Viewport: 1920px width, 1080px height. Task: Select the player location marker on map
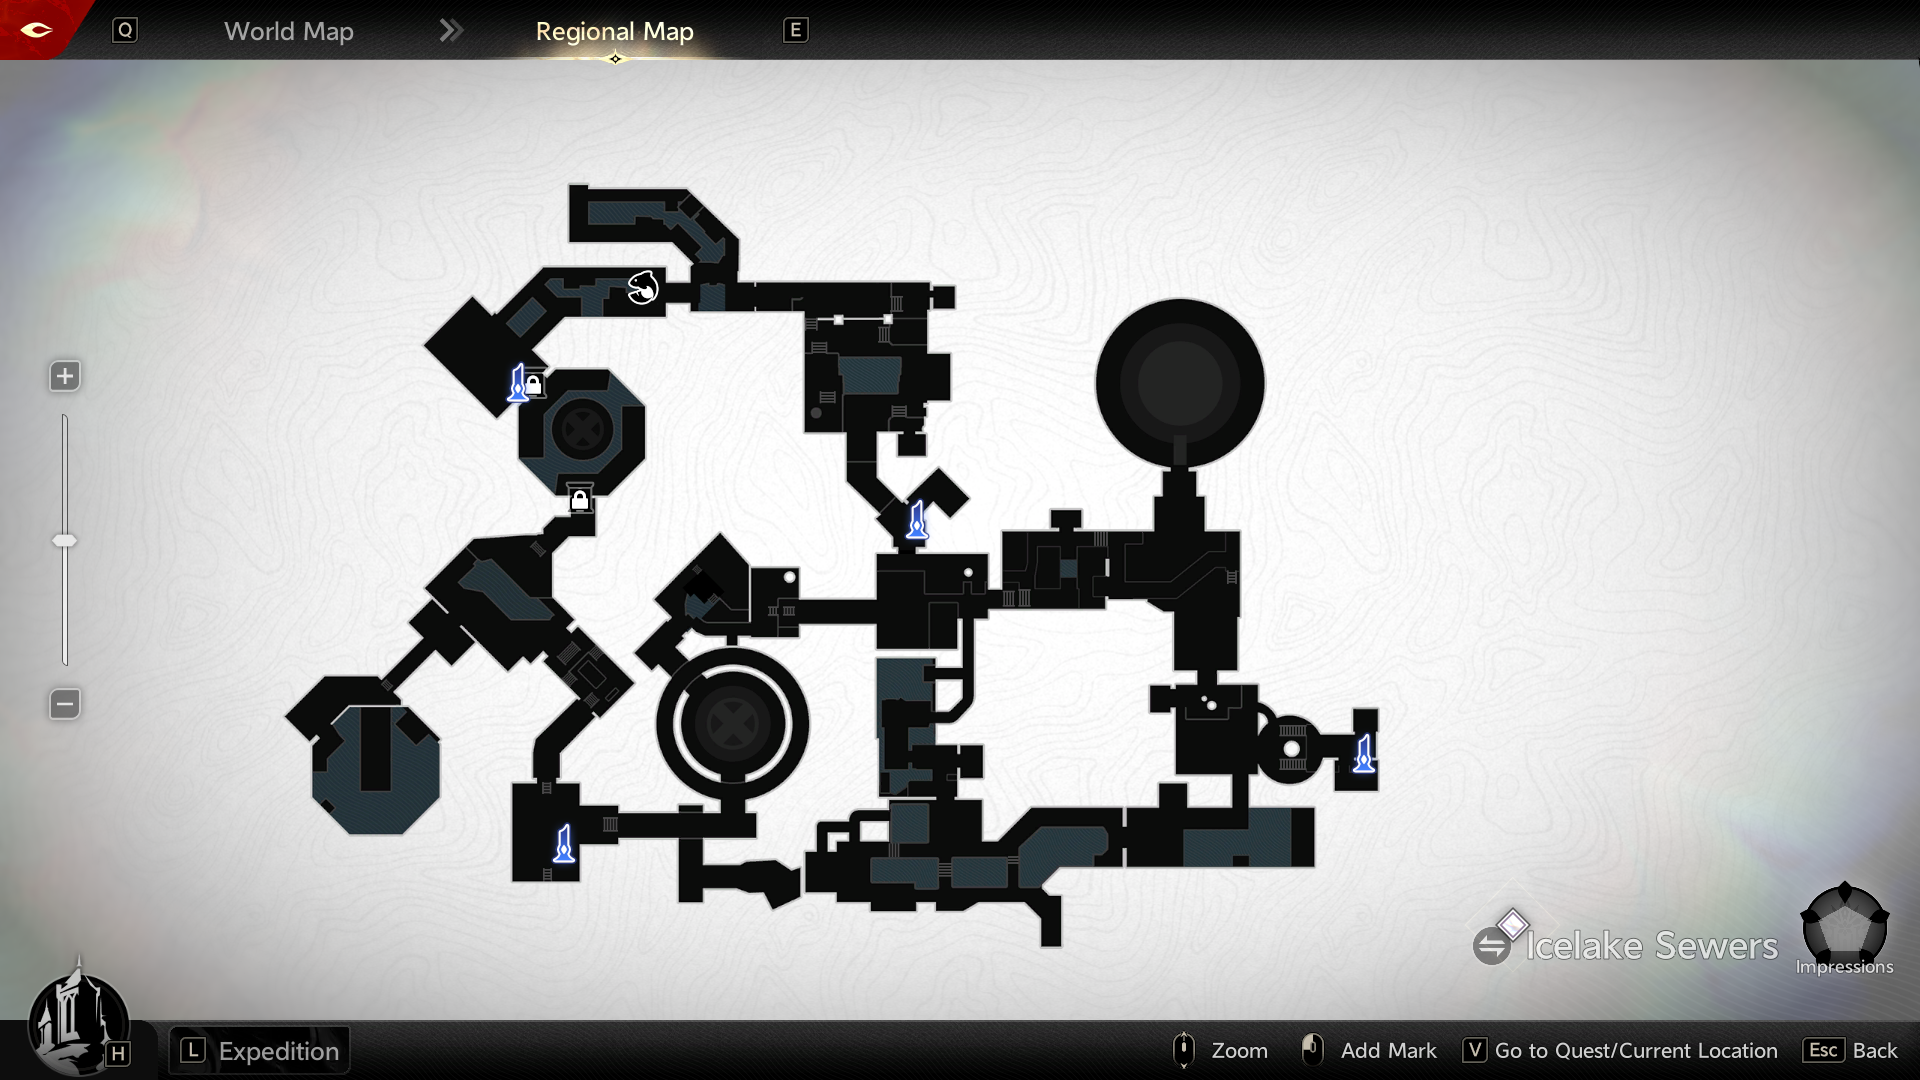643,288
